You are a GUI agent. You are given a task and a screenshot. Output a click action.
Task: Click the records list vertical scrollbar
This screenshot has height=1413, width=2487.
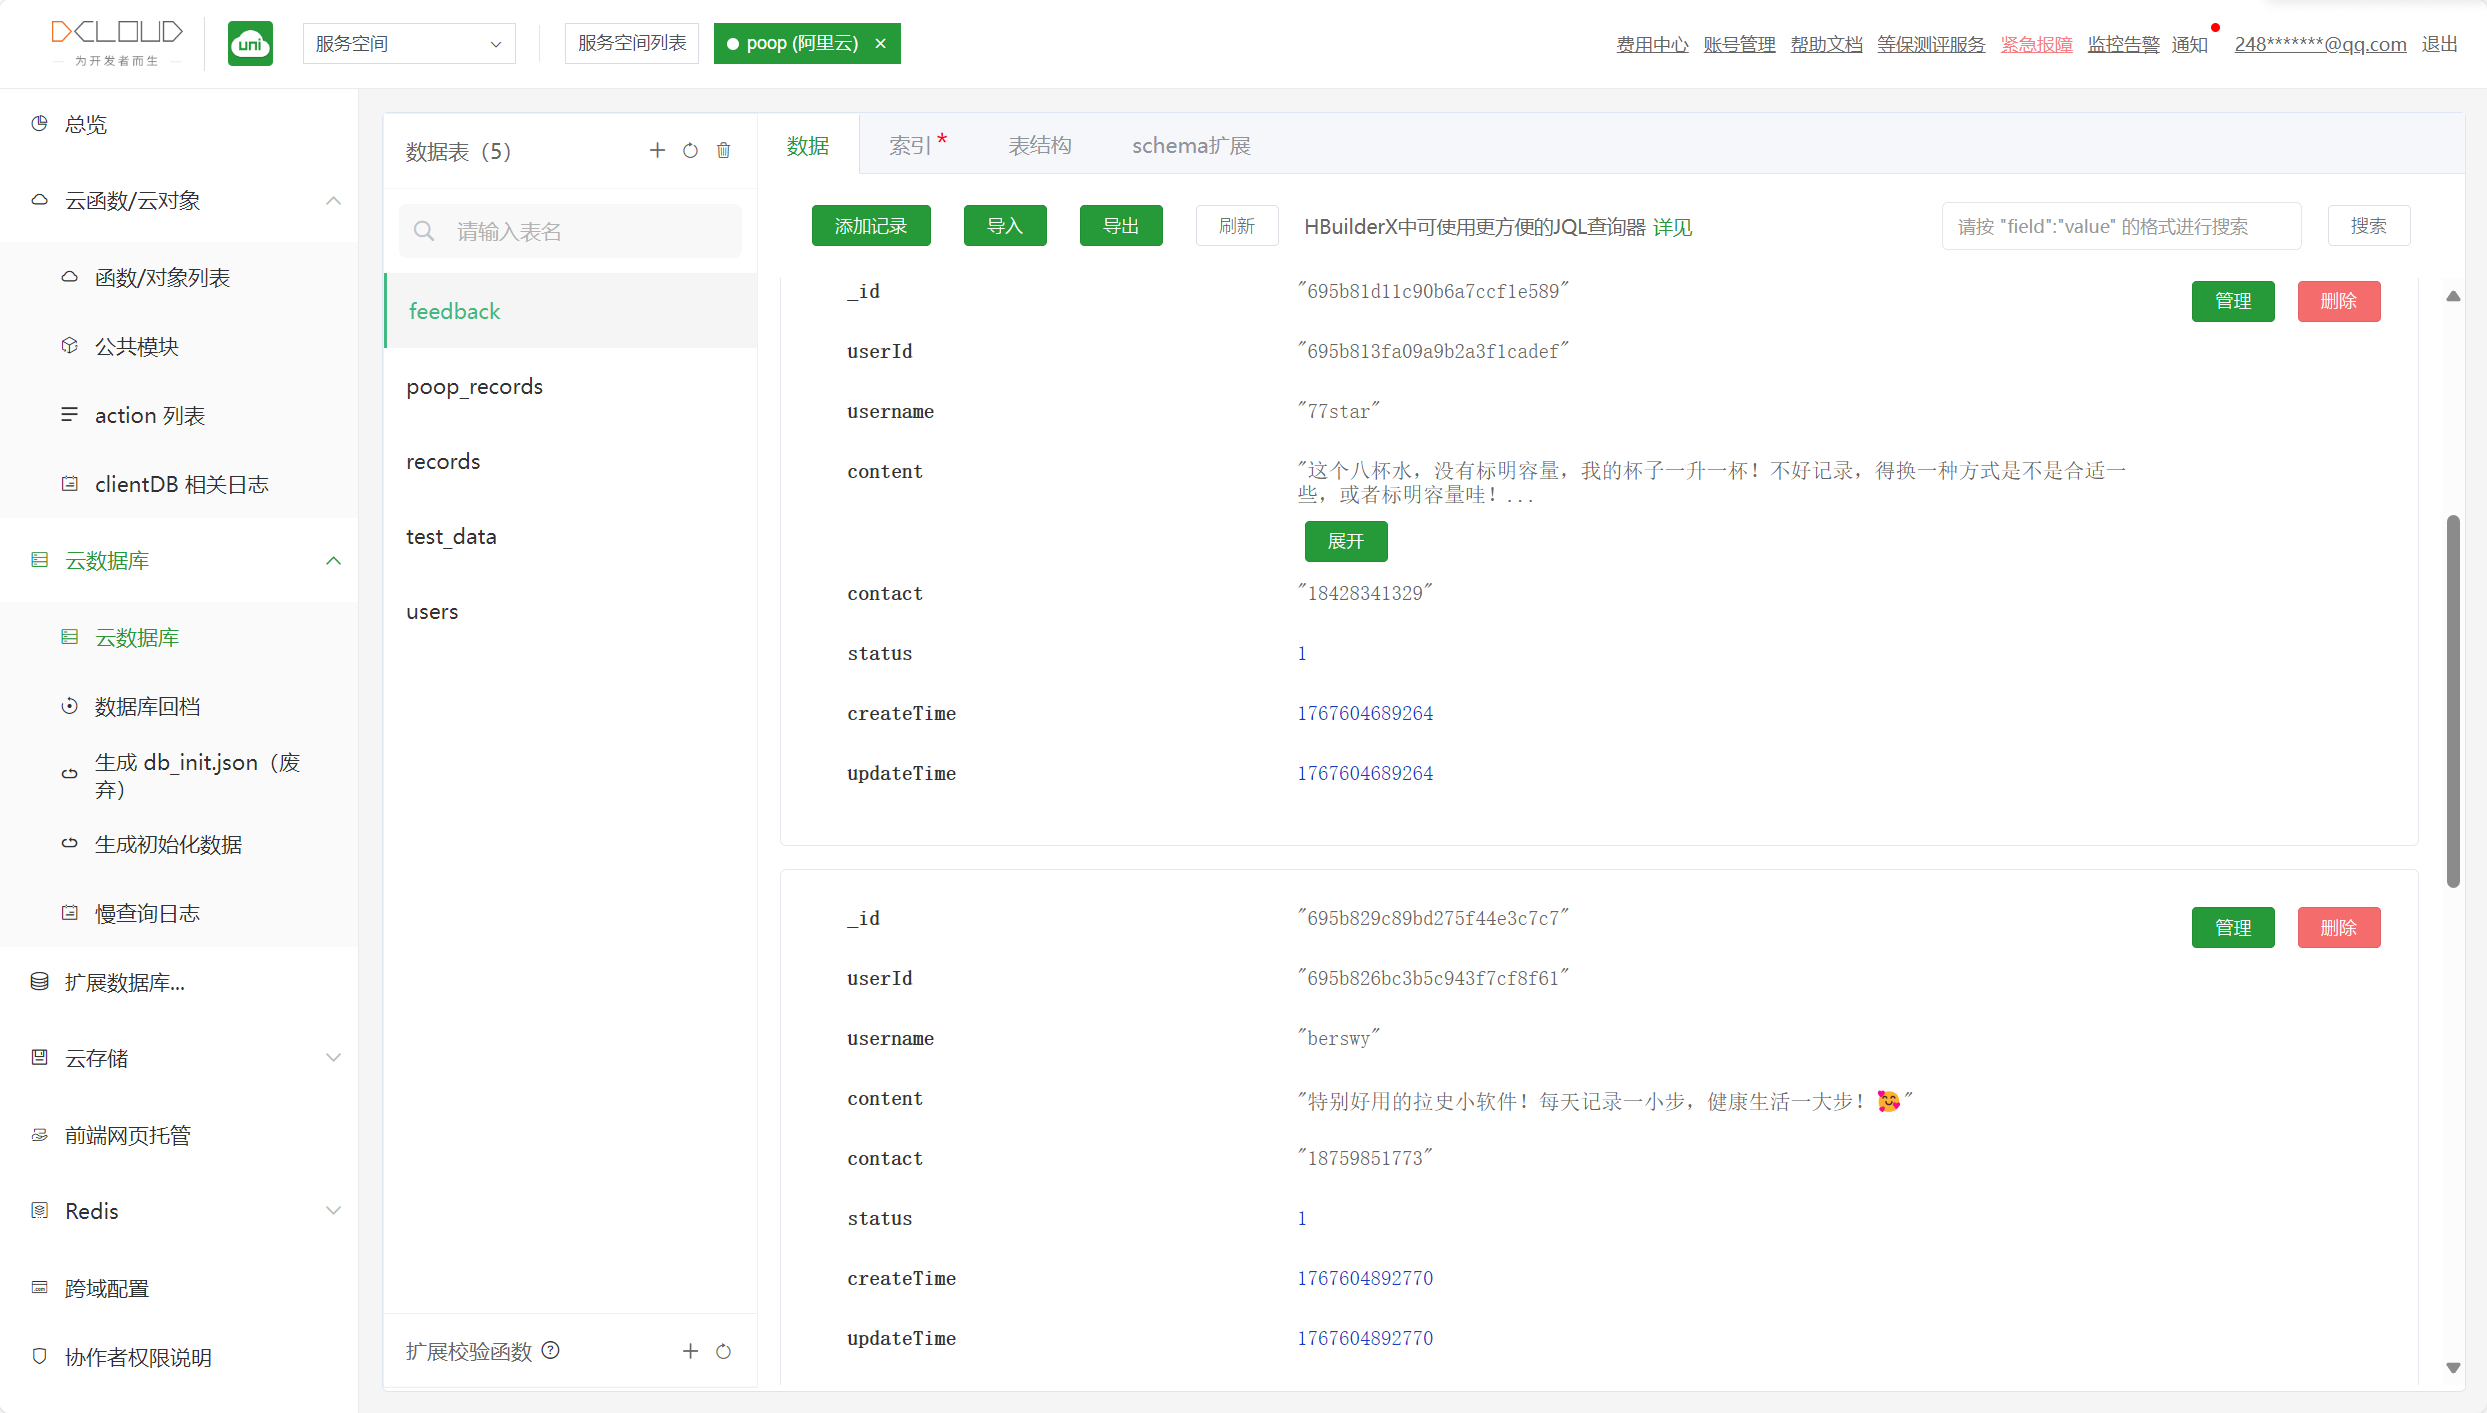(x=2452, y=700)
